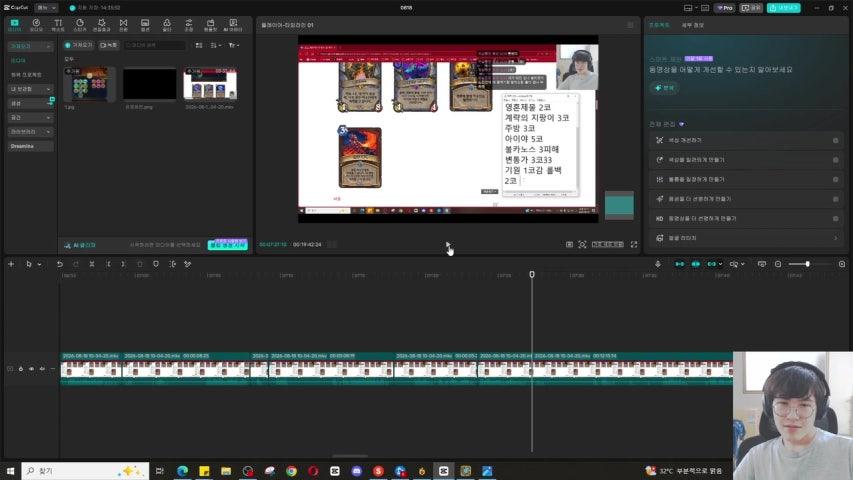The height and width of the screenshot is (480, 853).
Task: Open the Media tab in CapCut toolbar
Action: click(x=15, y=24)
